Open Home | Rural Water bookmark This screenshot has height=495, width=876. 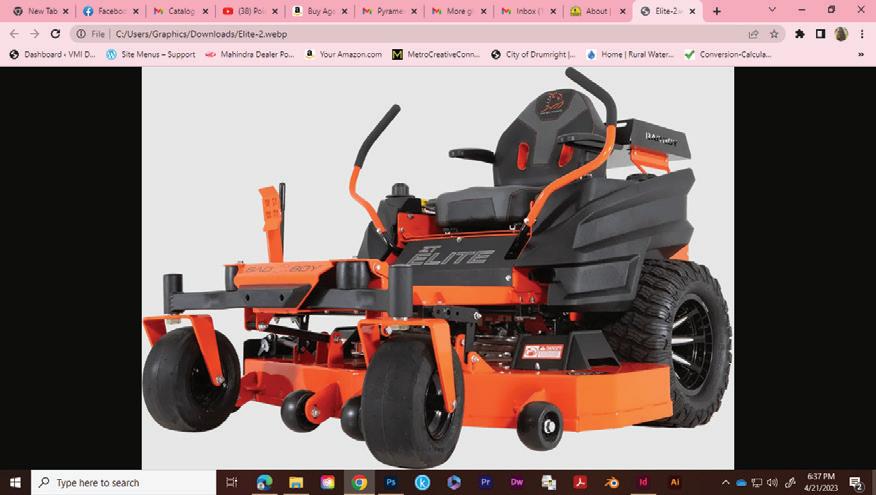point(630,54)
